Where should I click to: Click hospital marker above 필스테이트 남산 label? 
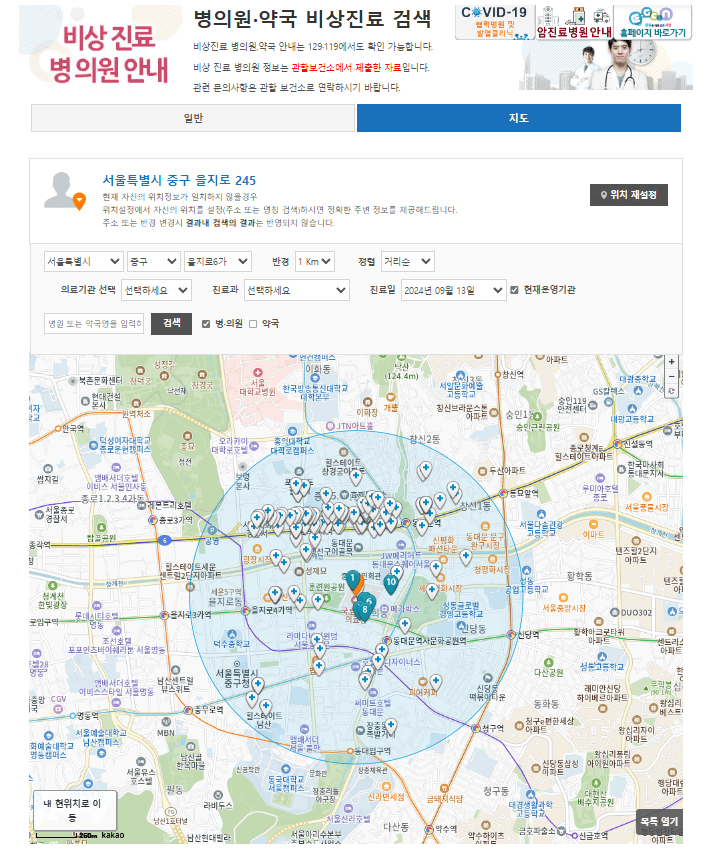pos(266,707)
